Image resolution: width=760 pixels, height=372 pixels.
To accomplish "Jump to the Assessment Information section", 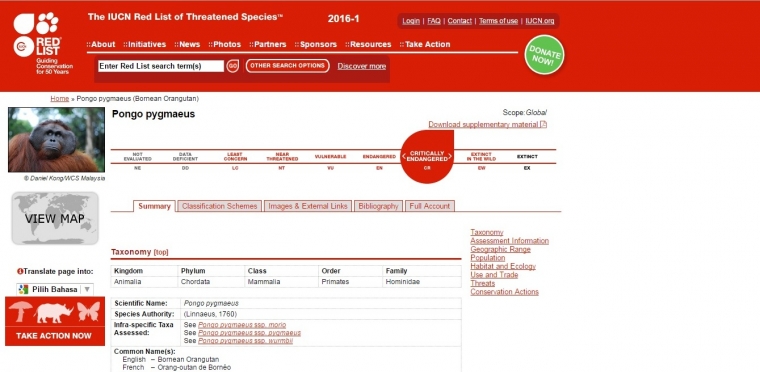I will [x=509, y=241].
